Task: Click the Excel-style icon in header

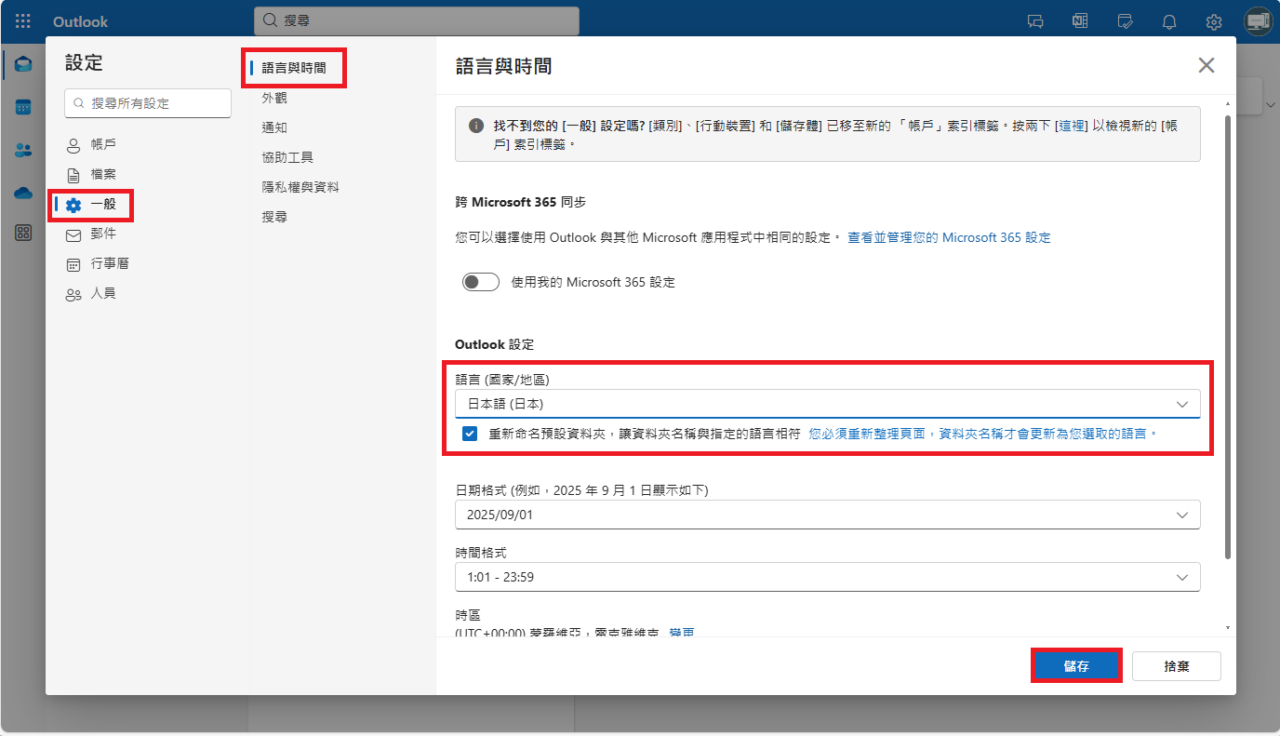Action: (1080, 21)
